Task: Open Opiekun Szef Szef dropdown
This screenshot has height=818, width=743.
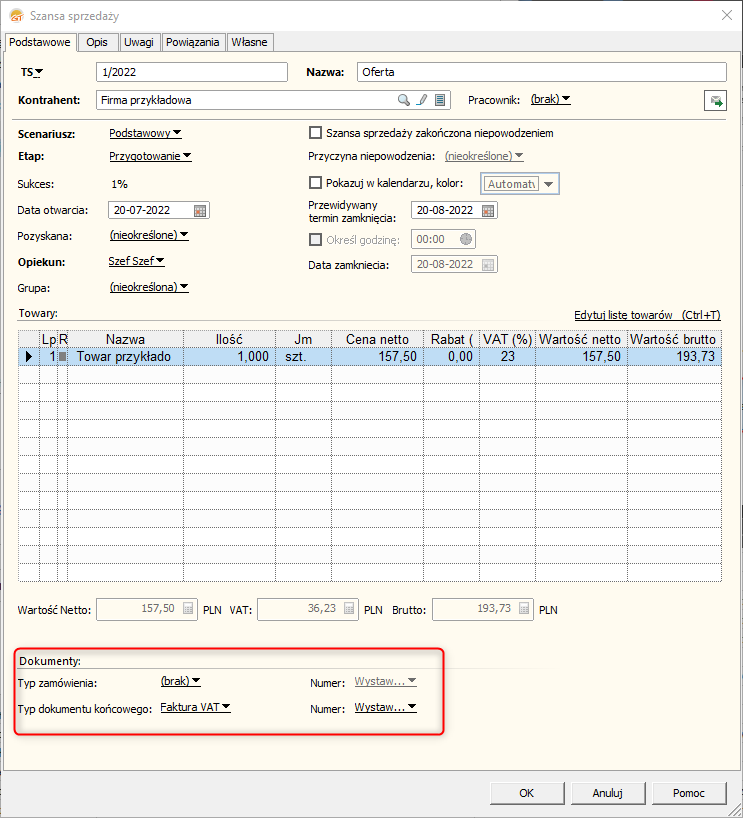Action: click(136, 261)
